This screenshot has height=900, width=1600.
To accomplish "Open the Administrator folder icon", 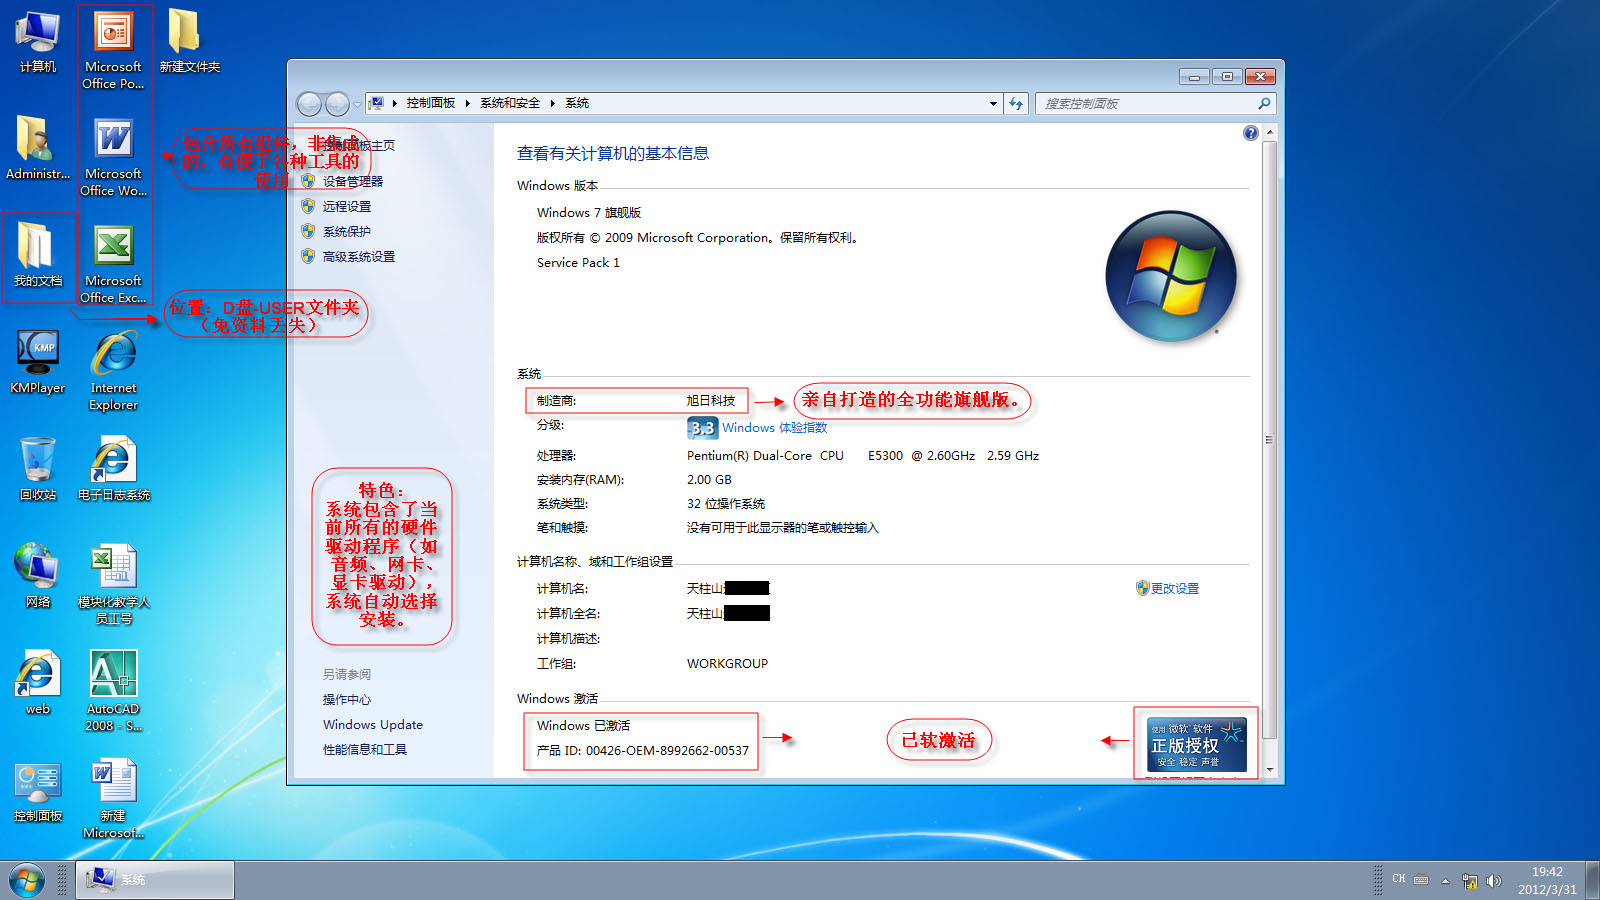I will (x=38, y=148).
